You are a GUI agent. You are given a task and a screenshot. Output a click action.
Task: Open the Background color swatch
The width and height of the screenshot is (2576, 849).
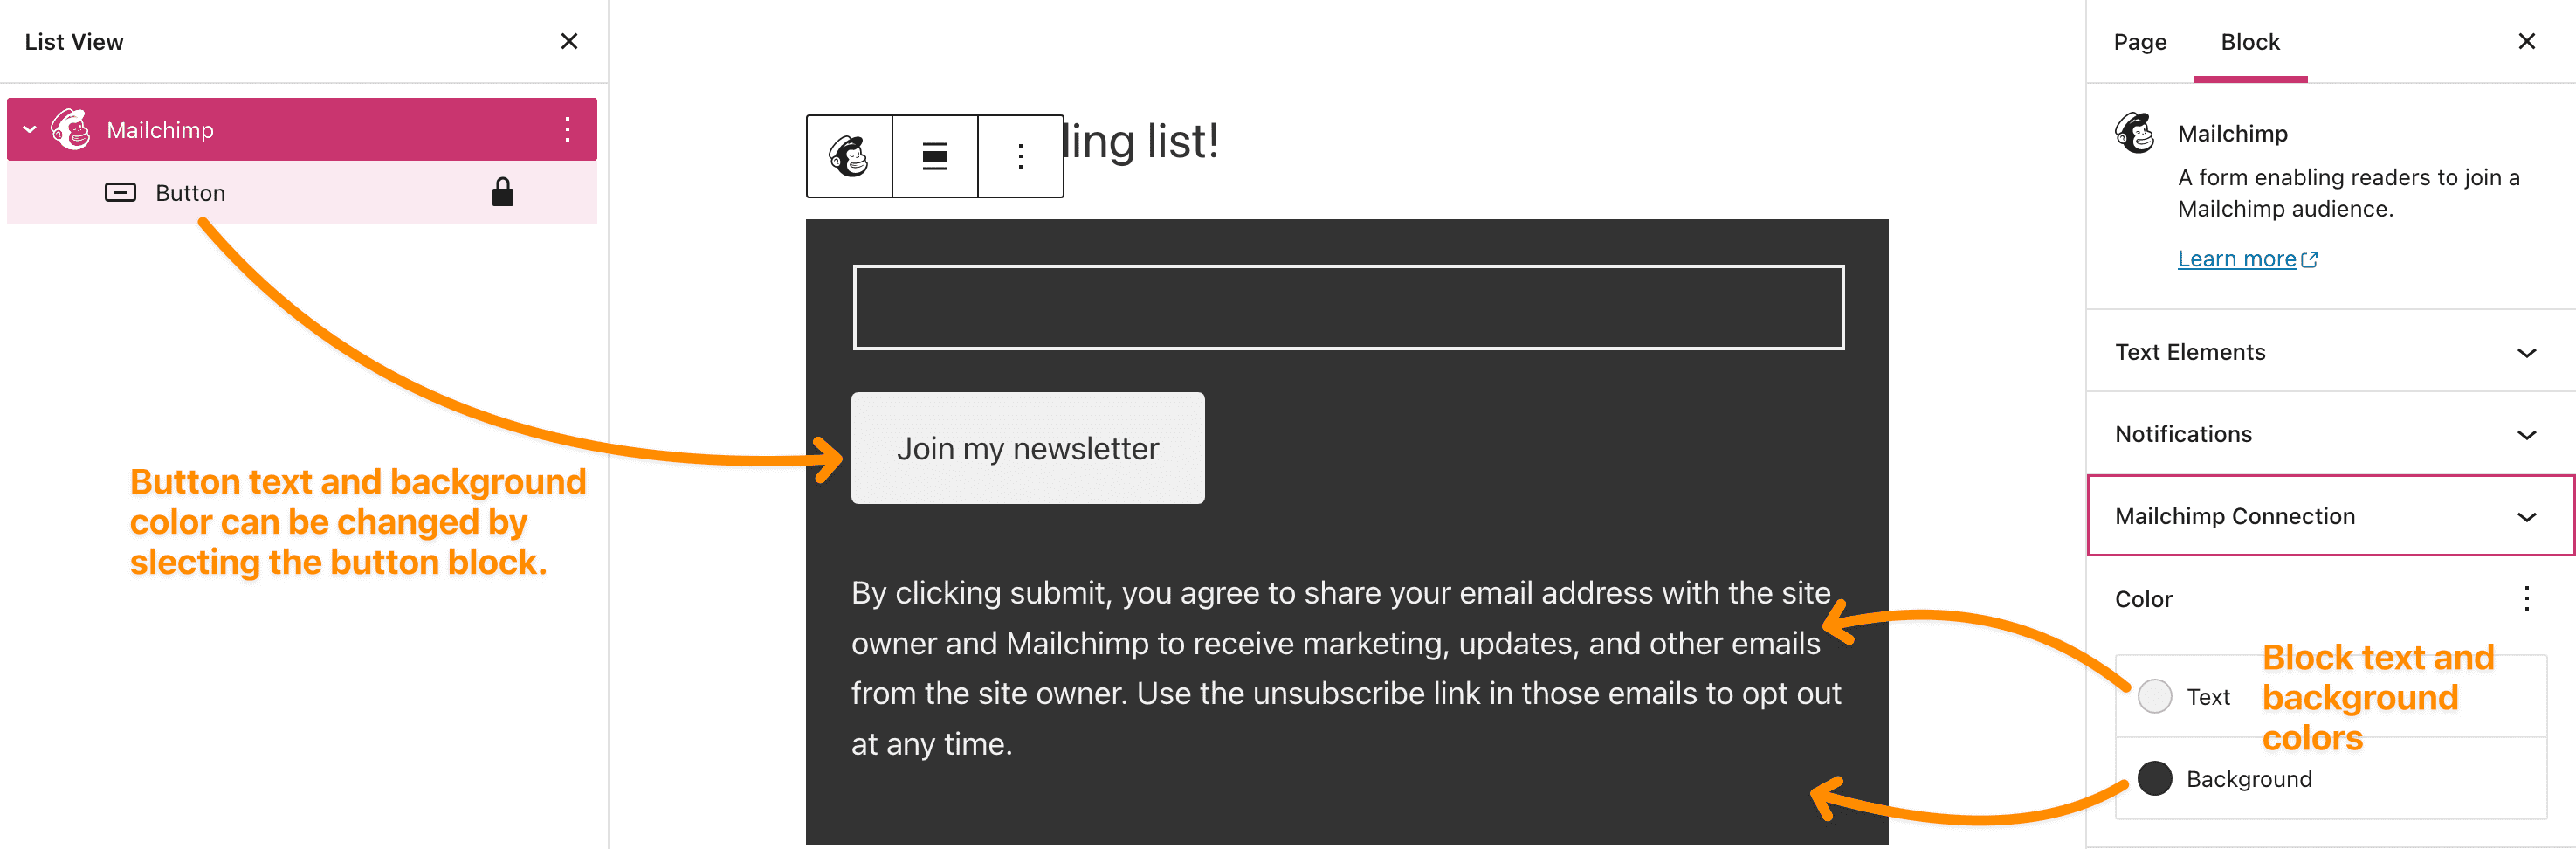point(2155,779)
